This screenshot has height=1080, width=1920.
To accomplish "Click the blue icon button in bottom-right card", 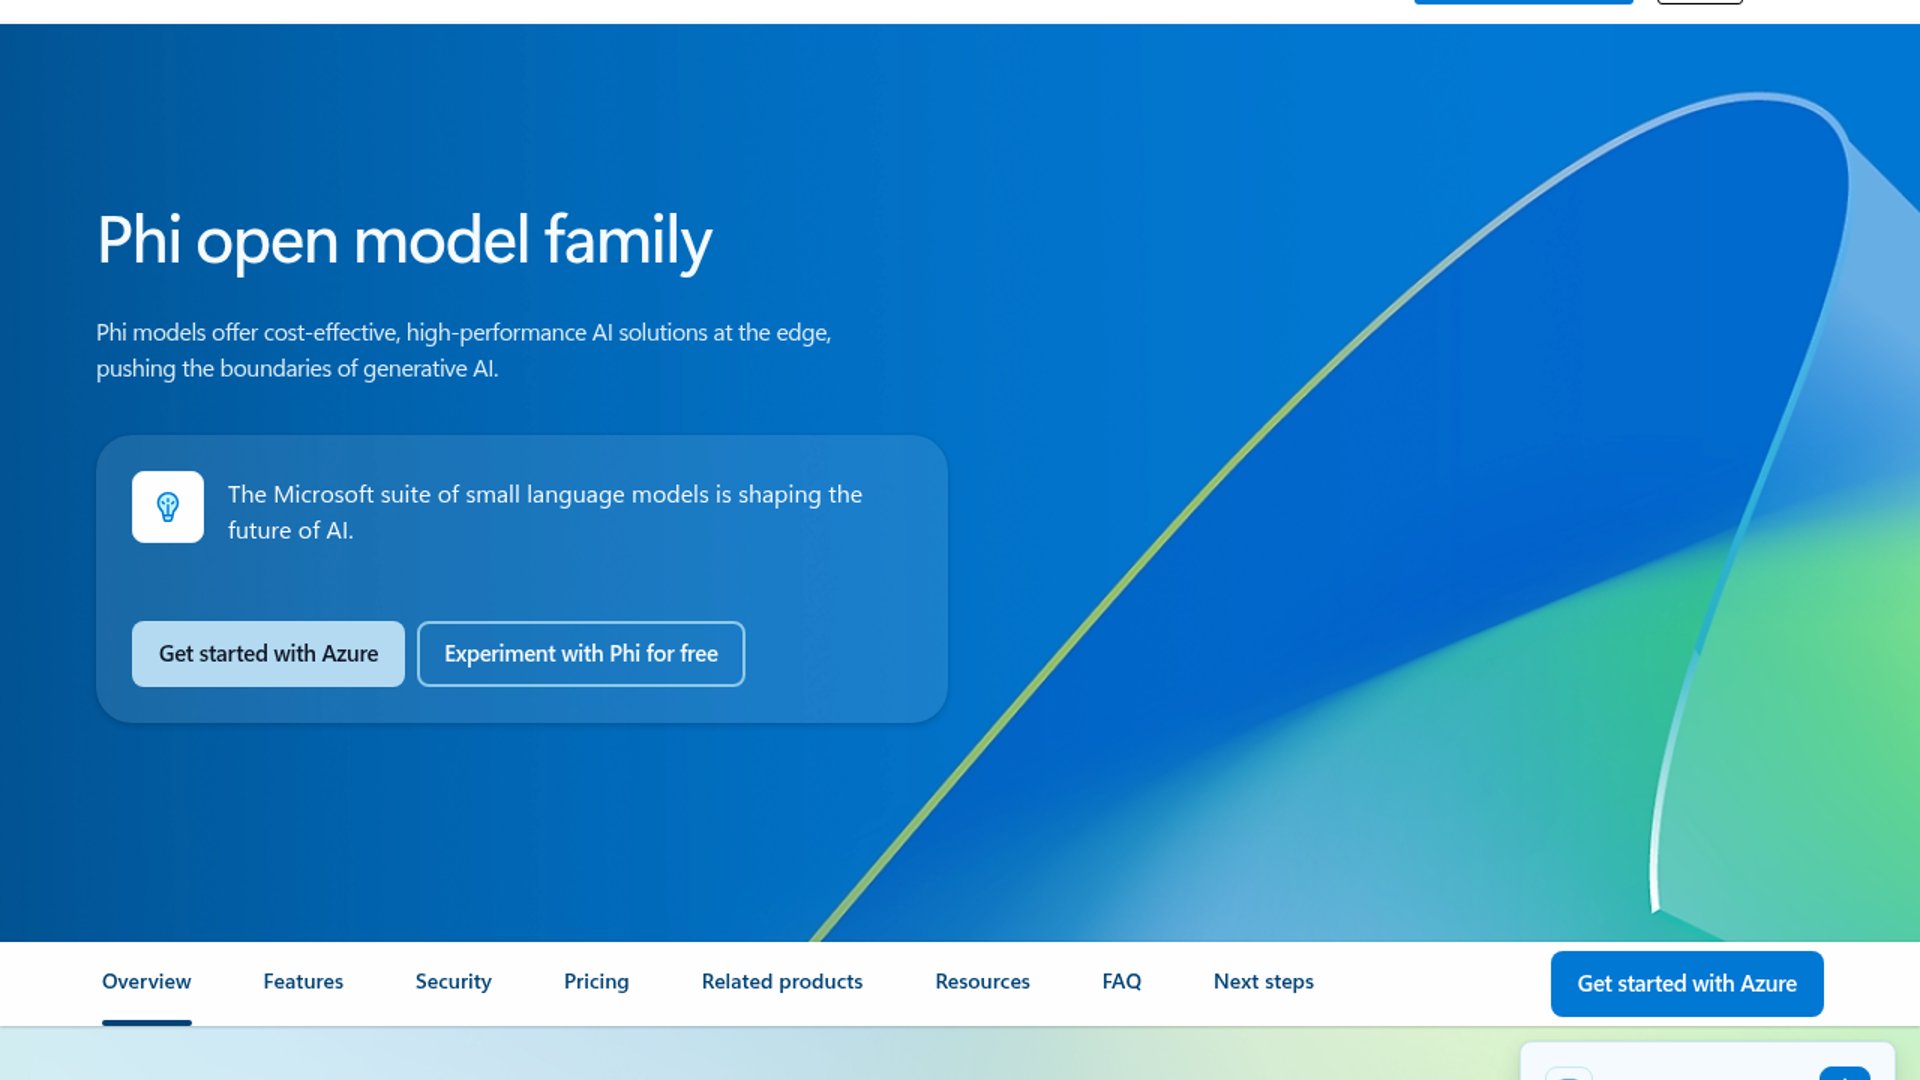I will pos(1844,1074).
